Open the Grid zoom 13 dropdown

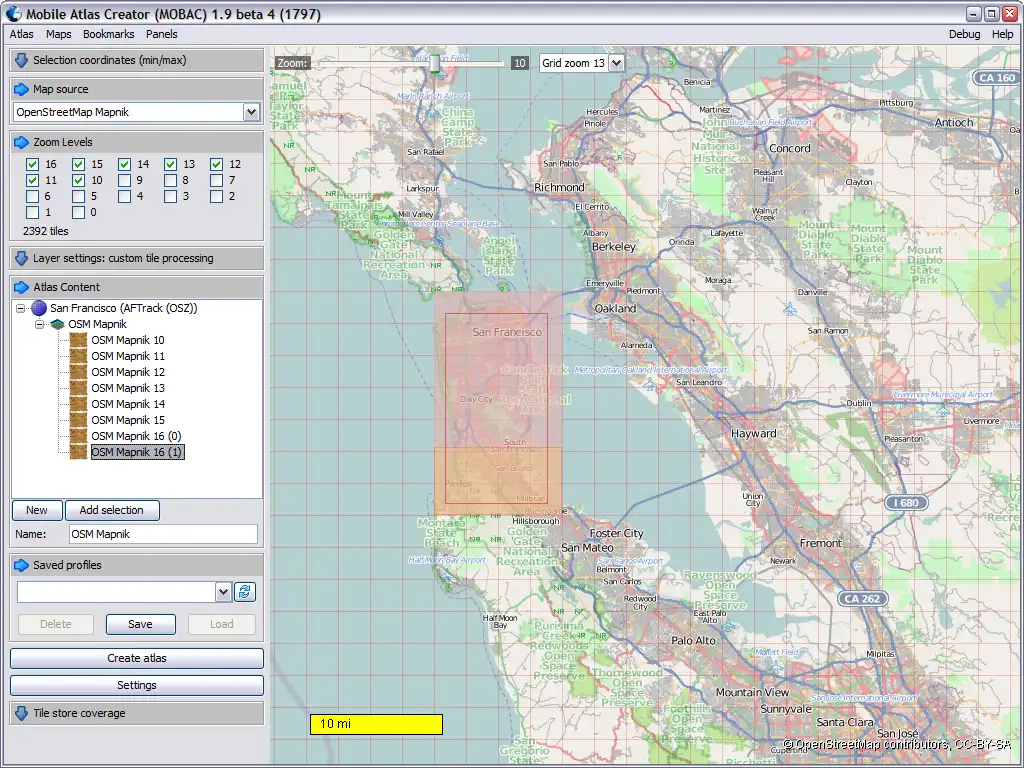pos(615,63)
